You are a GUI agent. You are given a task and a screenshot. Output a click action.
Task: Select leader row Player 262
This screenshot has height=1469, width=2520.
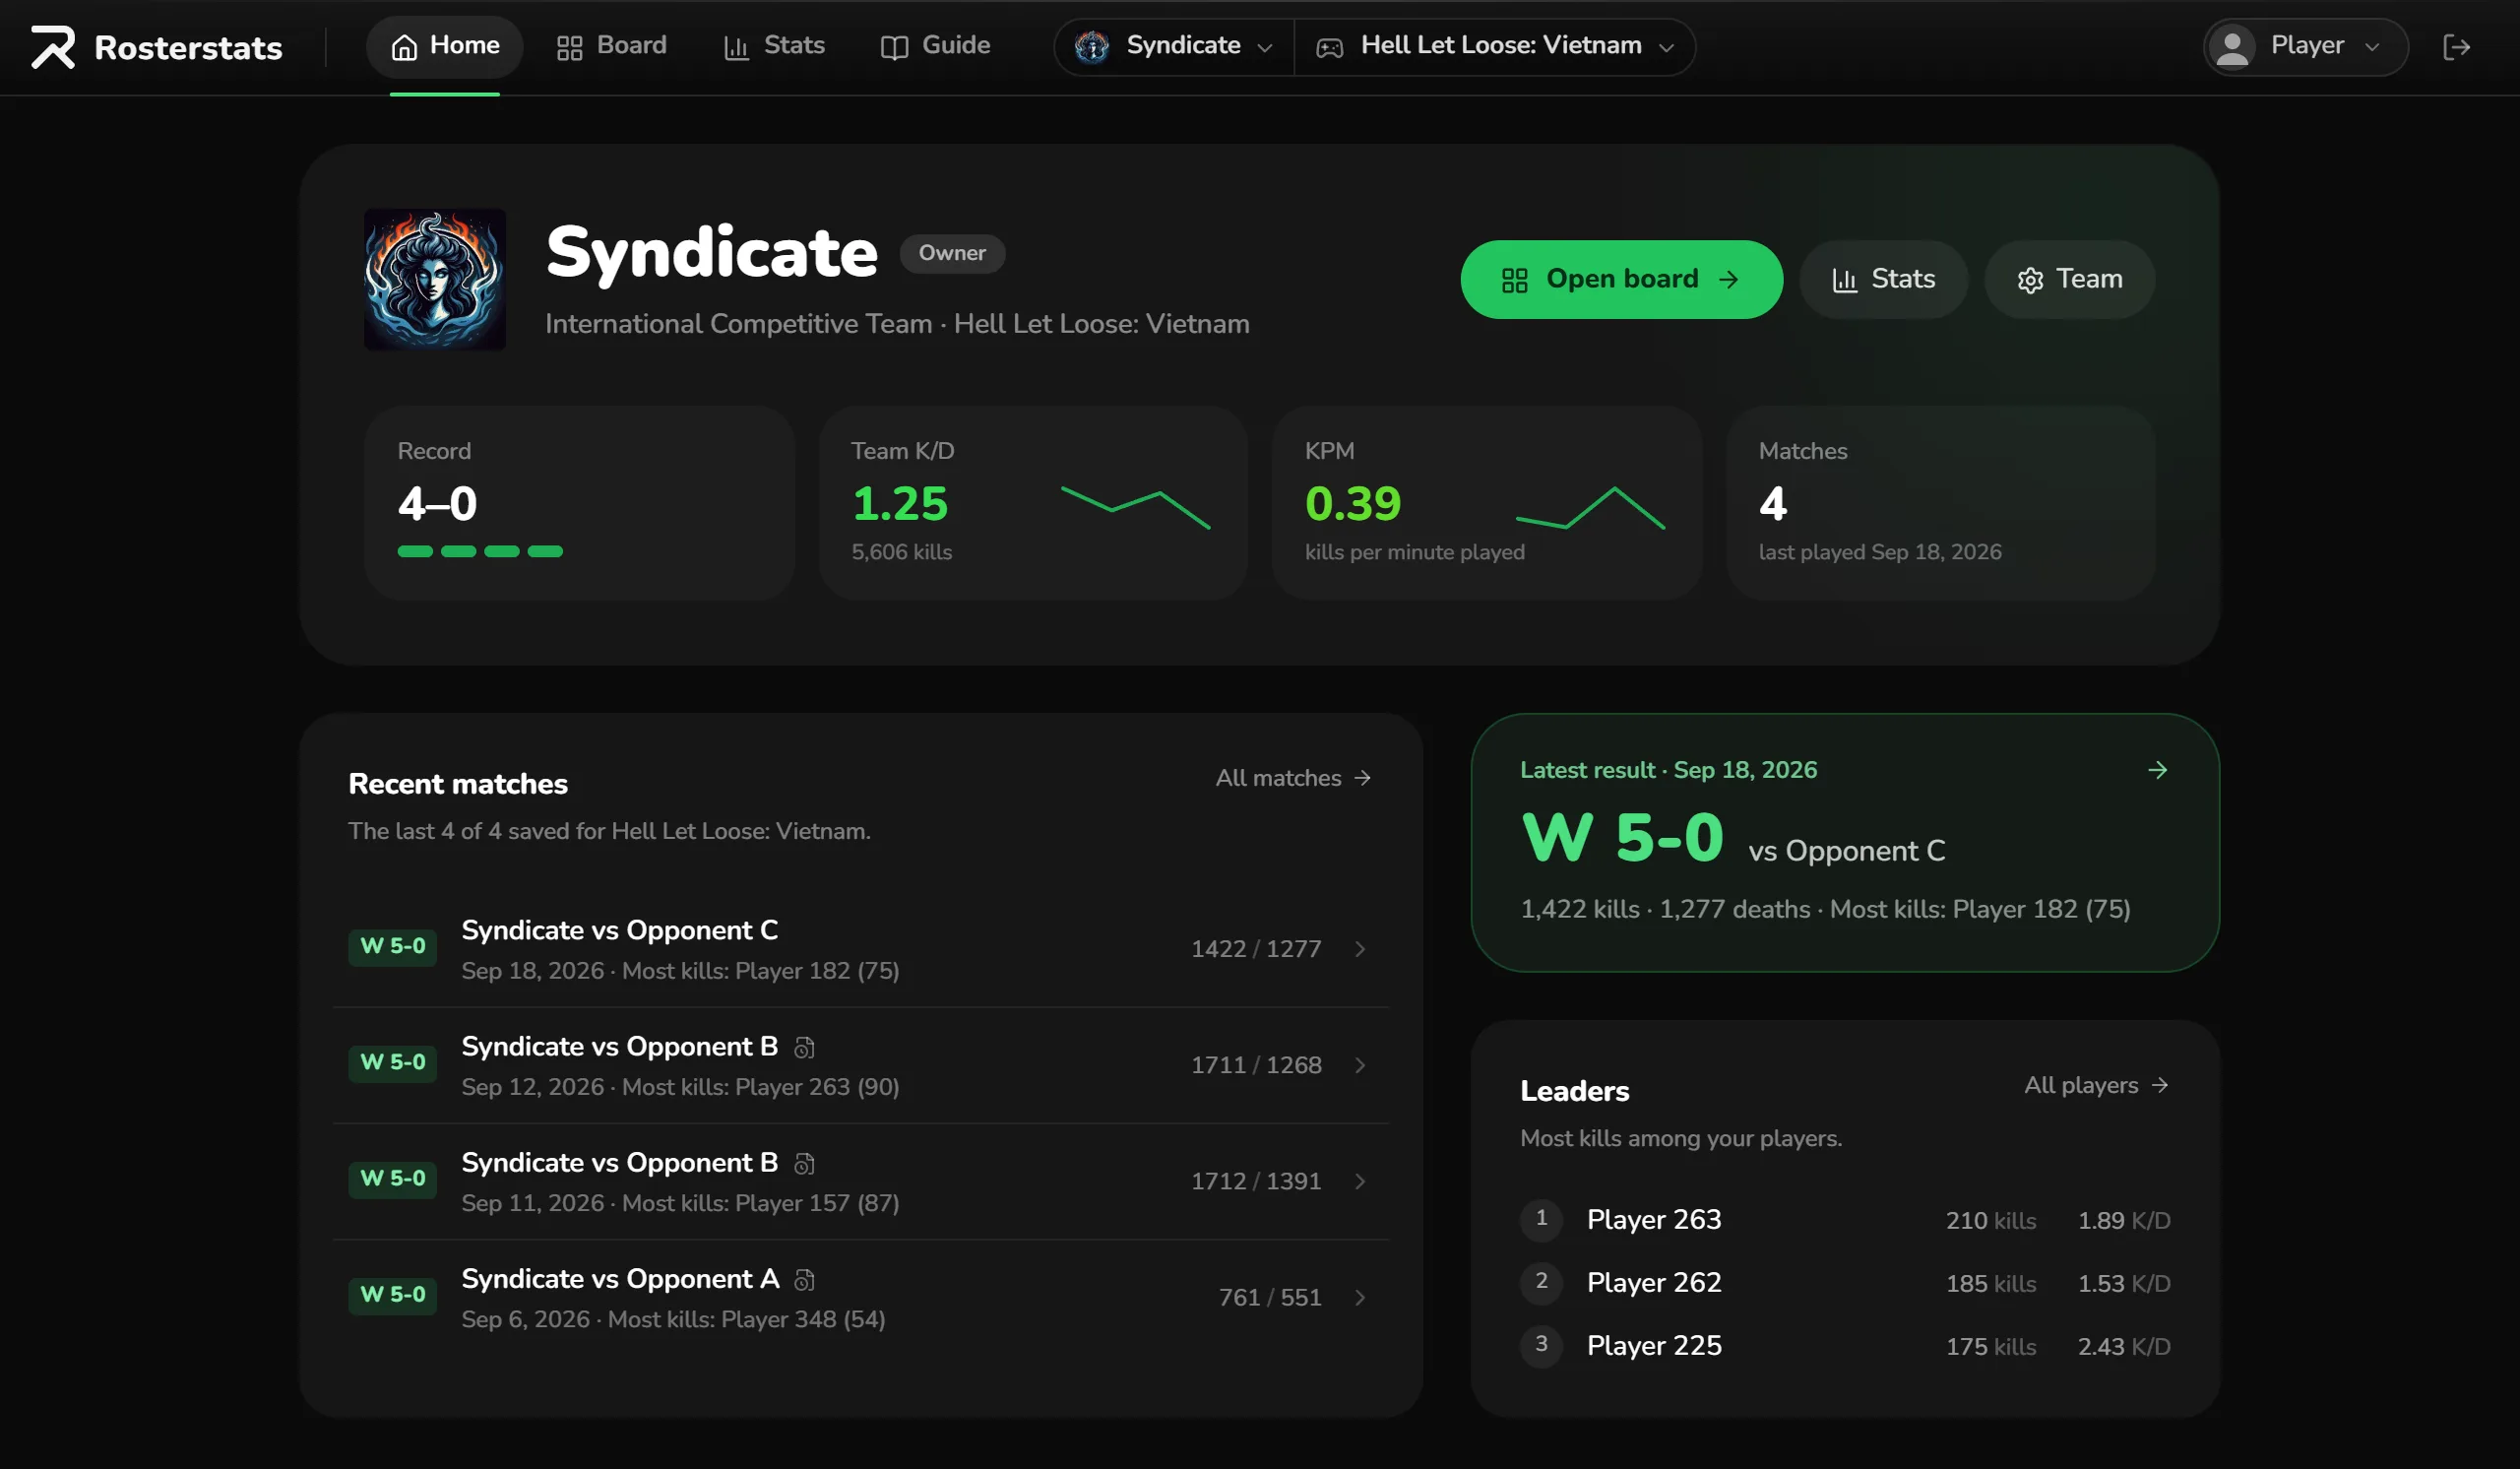coord(1845,1282)
